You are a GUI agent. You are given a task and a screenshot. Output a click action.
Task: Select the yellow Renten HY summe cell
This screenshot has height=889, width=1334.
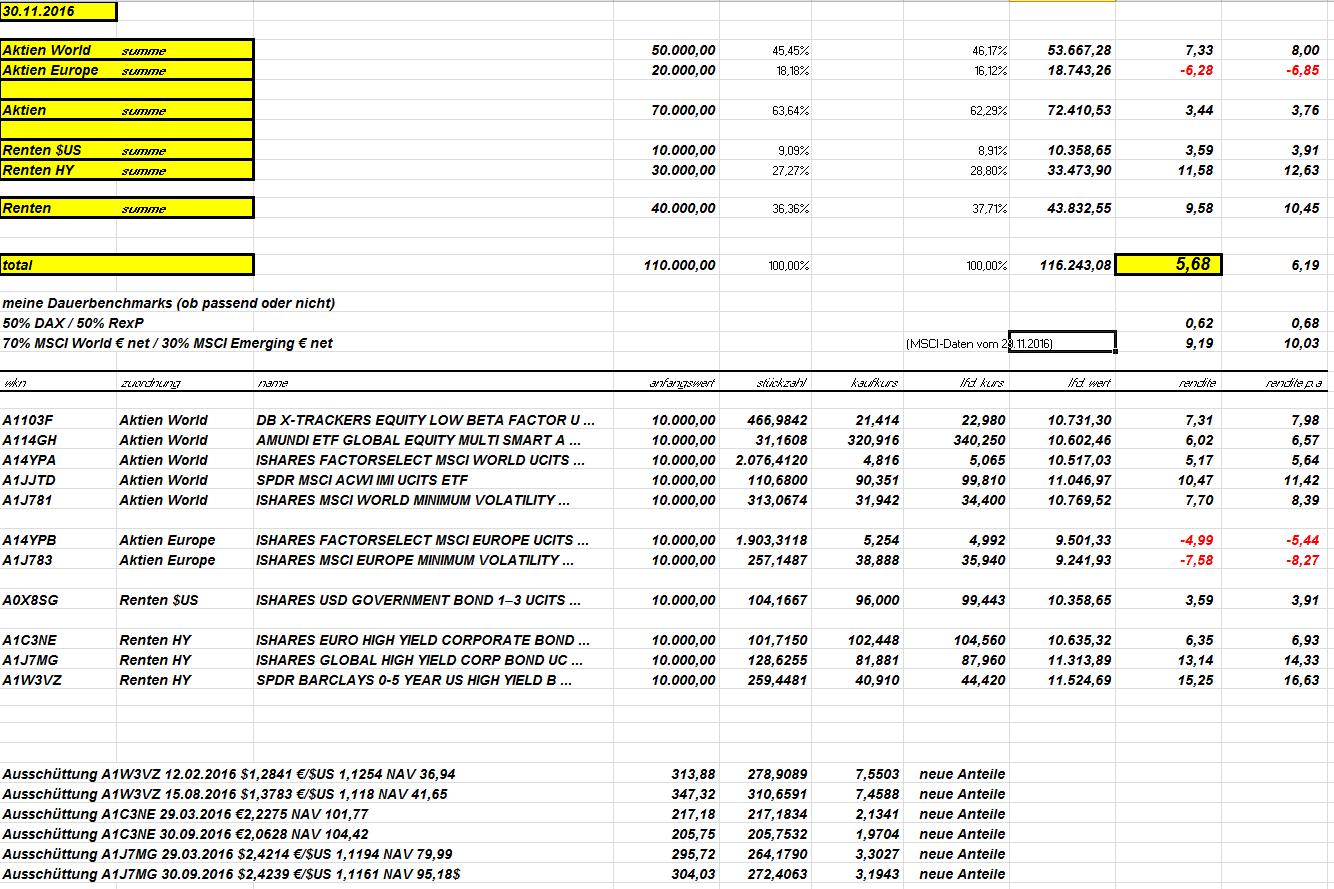(127, 170)
